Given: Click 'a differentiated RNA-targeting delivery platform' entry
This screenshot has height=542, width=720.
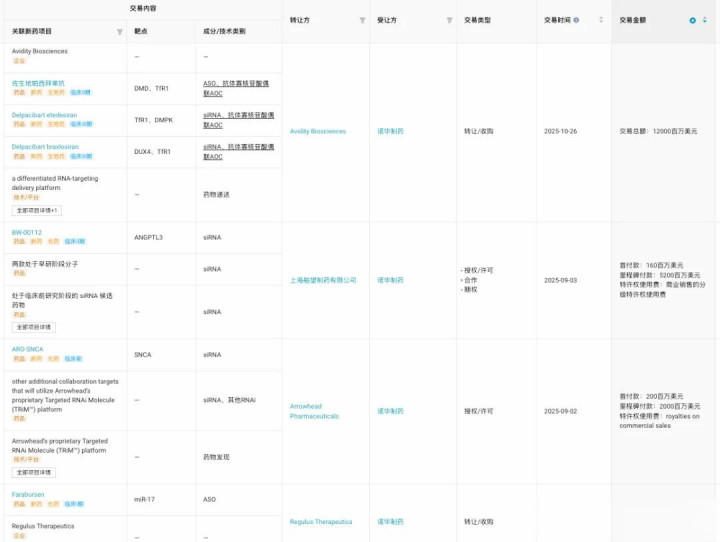Looking at the screenshot, I should click(x=55, y=183).
